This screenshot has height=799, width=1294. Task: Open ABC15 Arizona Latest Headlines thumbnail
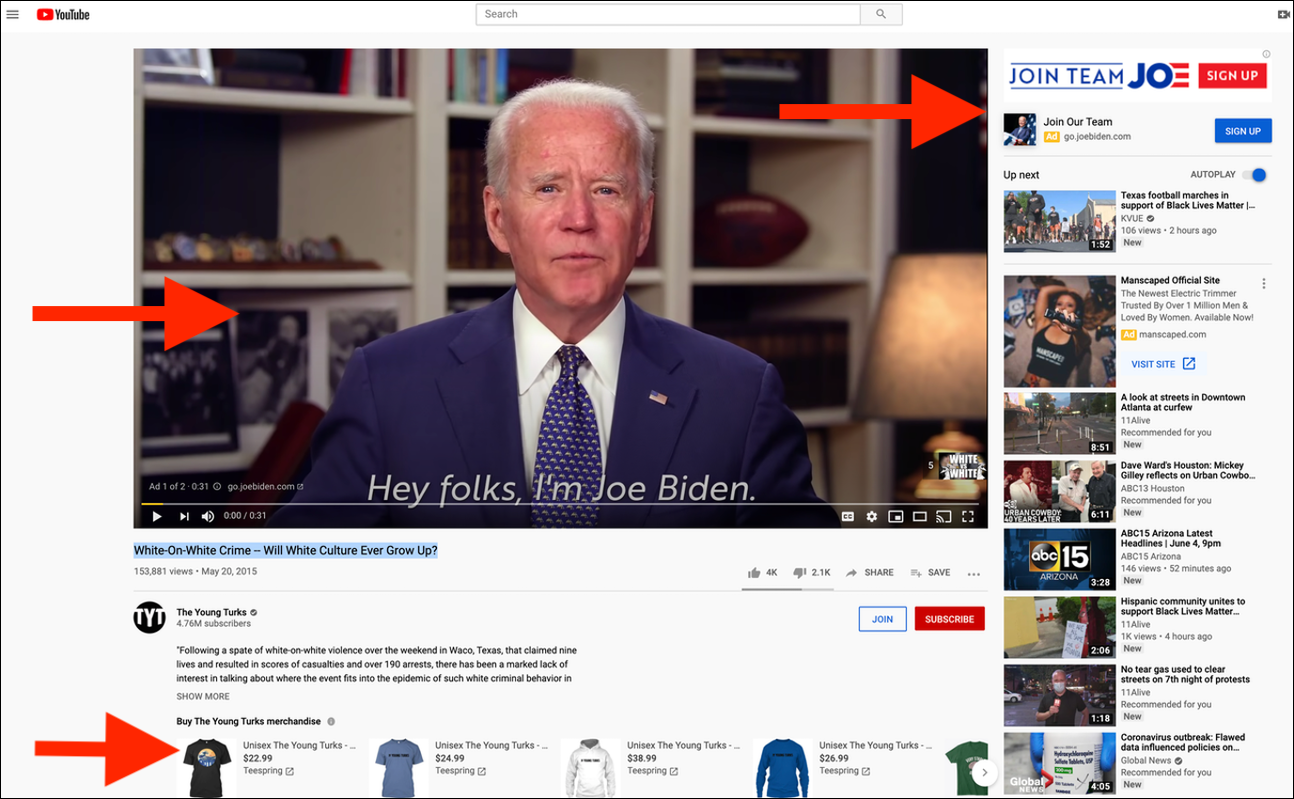(x=1059, y=559)
